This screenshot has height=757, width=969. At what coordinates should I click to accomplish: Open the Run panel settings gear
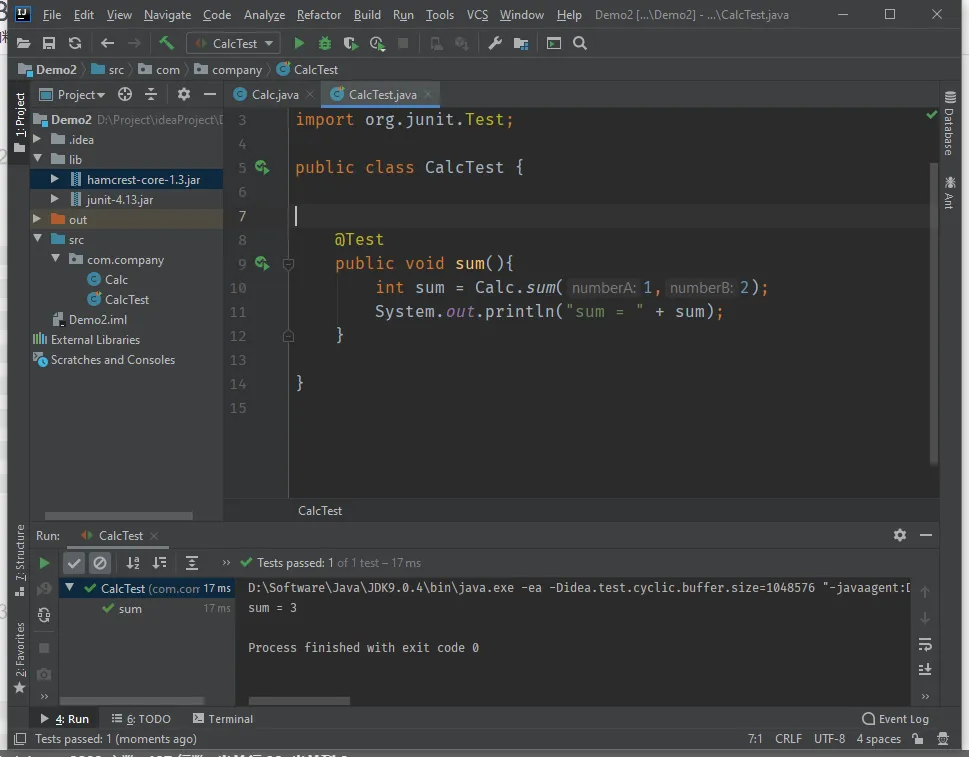pyautogui.click(x=899, y=535)
